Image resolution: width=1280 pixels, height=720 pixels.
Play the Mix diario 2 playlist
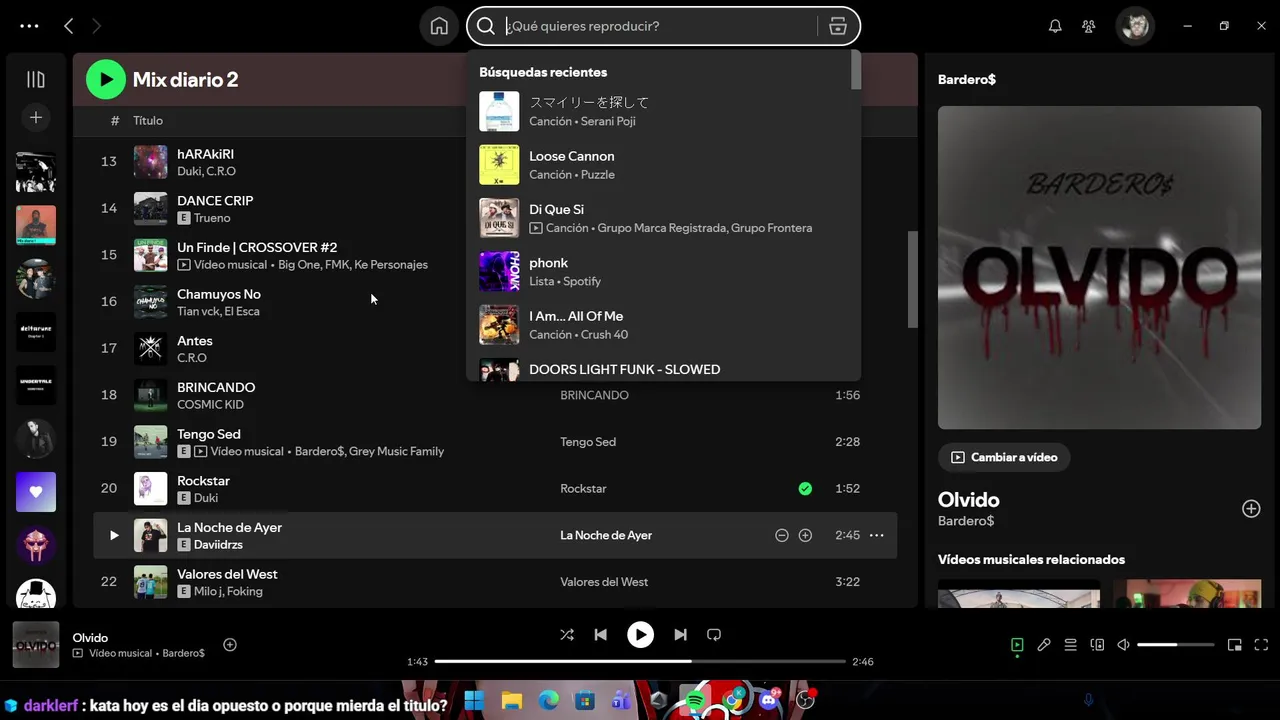(106, 79)
